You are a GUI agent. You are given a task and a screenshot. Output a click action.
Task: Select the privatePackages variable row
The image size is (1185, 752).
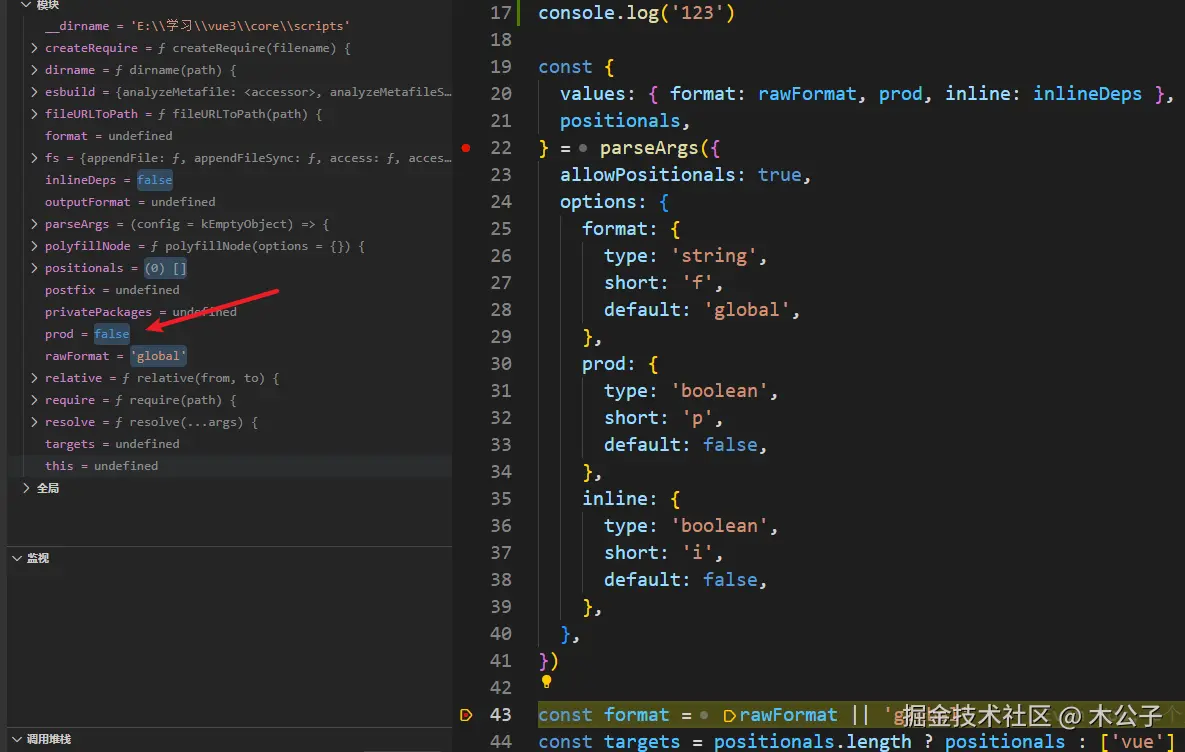(x=230, y=311)
